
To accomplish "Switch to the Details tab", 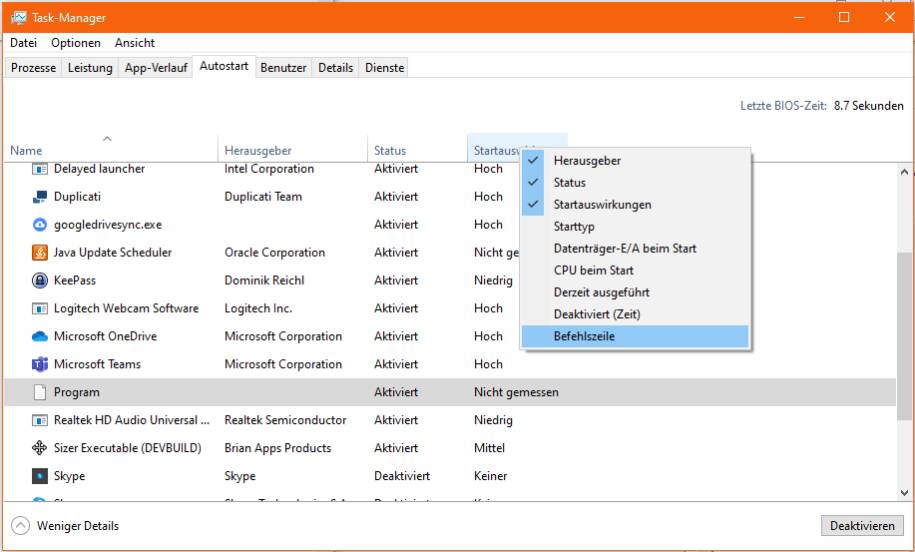I will pos(336,68).
